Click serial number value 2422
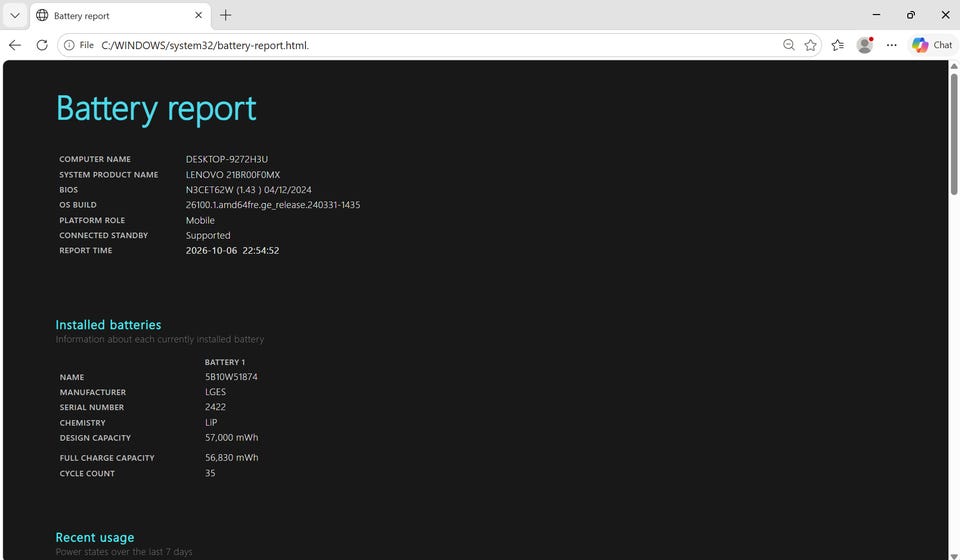The width and height of the screenshot is (960, 560). [216, 407]
